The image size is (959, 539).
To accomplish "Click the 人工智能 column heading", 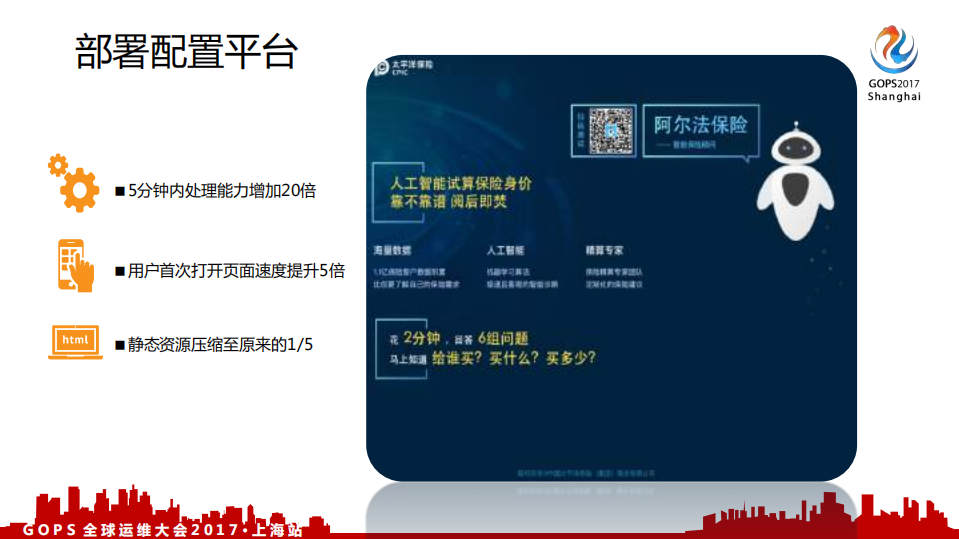I will click(505, 250).
